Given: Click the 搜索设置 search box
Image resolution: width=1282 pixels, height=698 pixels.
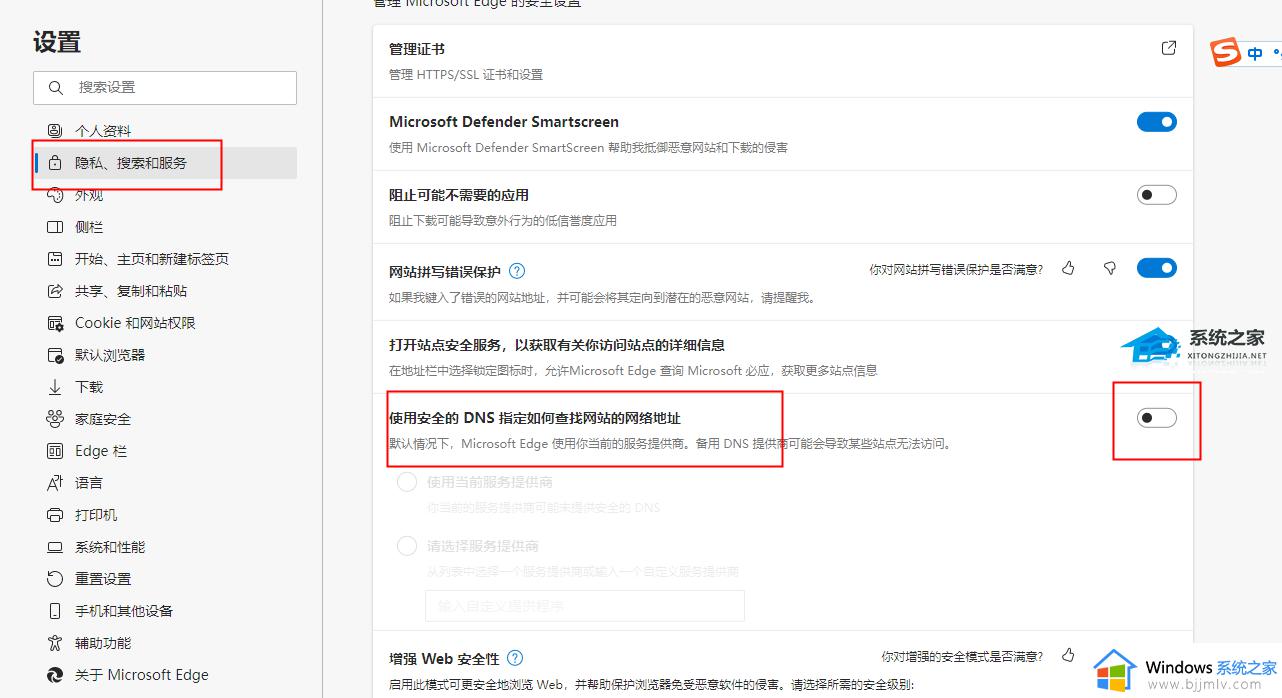Looking at the screenshot, I should (165, 87).
